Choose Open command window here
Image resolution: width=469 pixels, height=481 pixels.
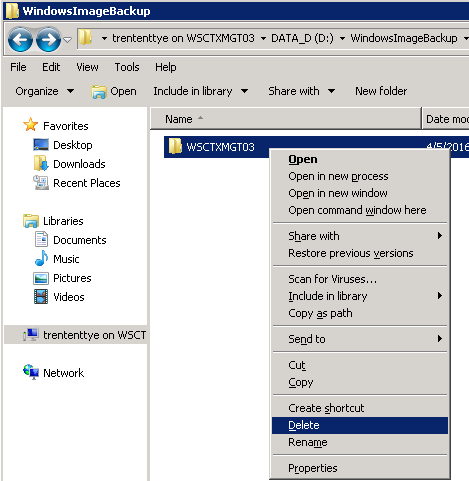pos(360,210)
